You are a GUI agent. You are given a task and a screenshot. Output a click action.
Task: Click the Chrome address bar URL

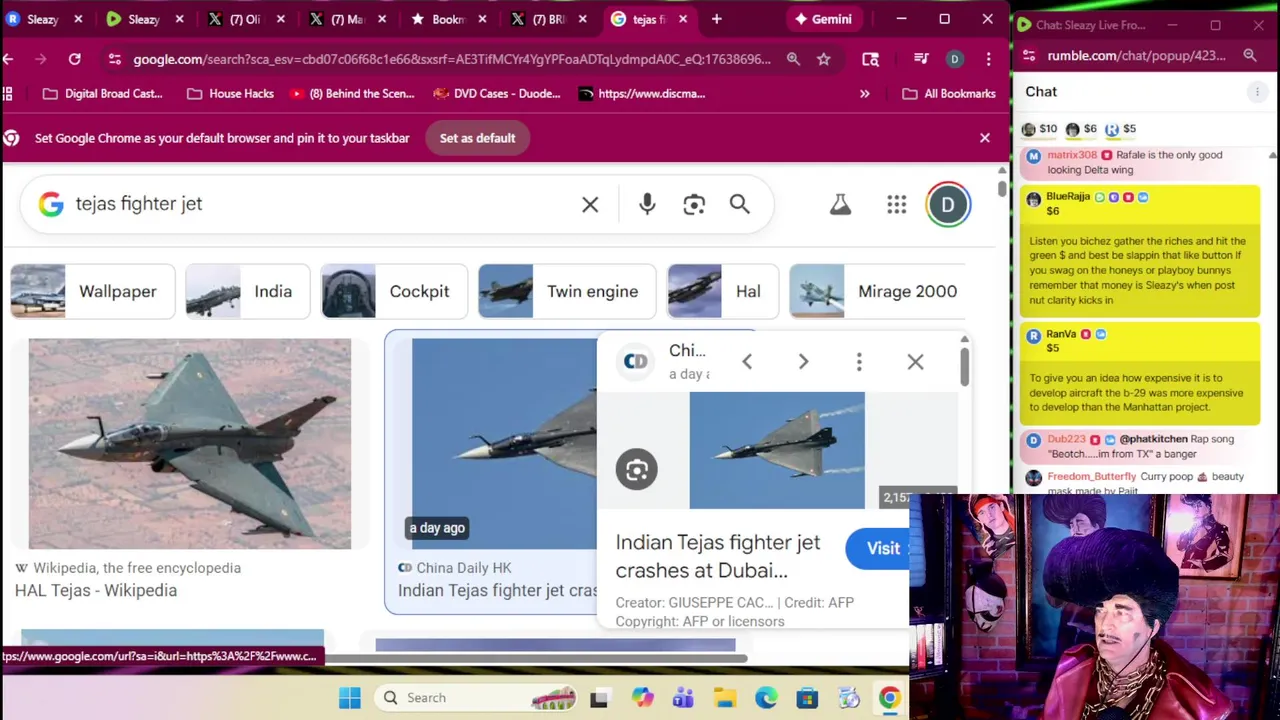(452, 59)
